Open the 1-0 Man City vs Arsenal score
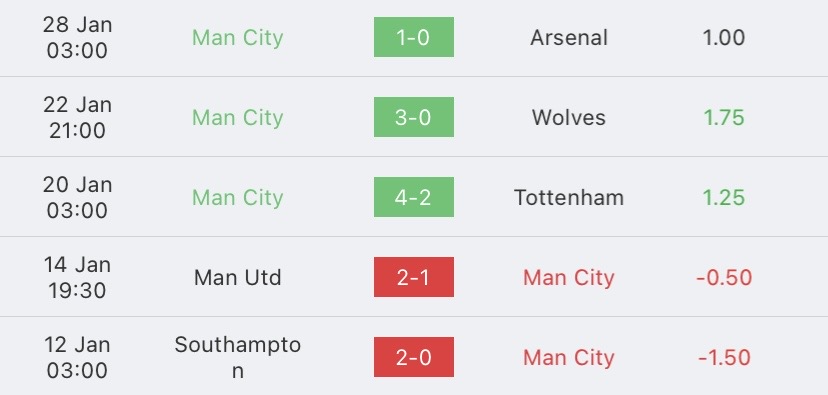The height and width of the screenshot is (395, 828). click(x=413, y=37)
